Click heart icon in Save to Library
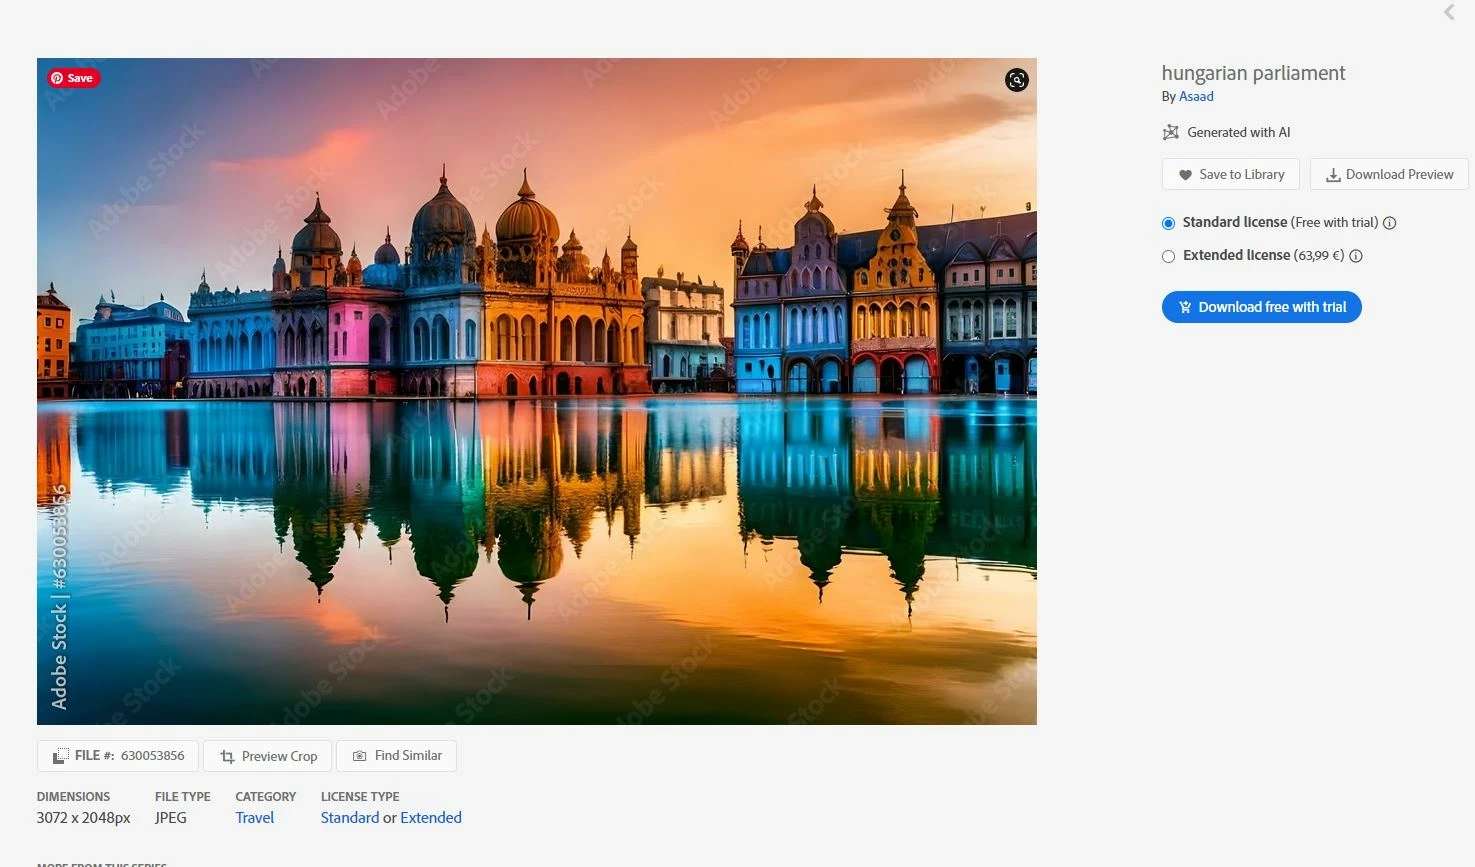Screen dimensions: 1475x867 pyautogui.click(x=1185, y=175)
